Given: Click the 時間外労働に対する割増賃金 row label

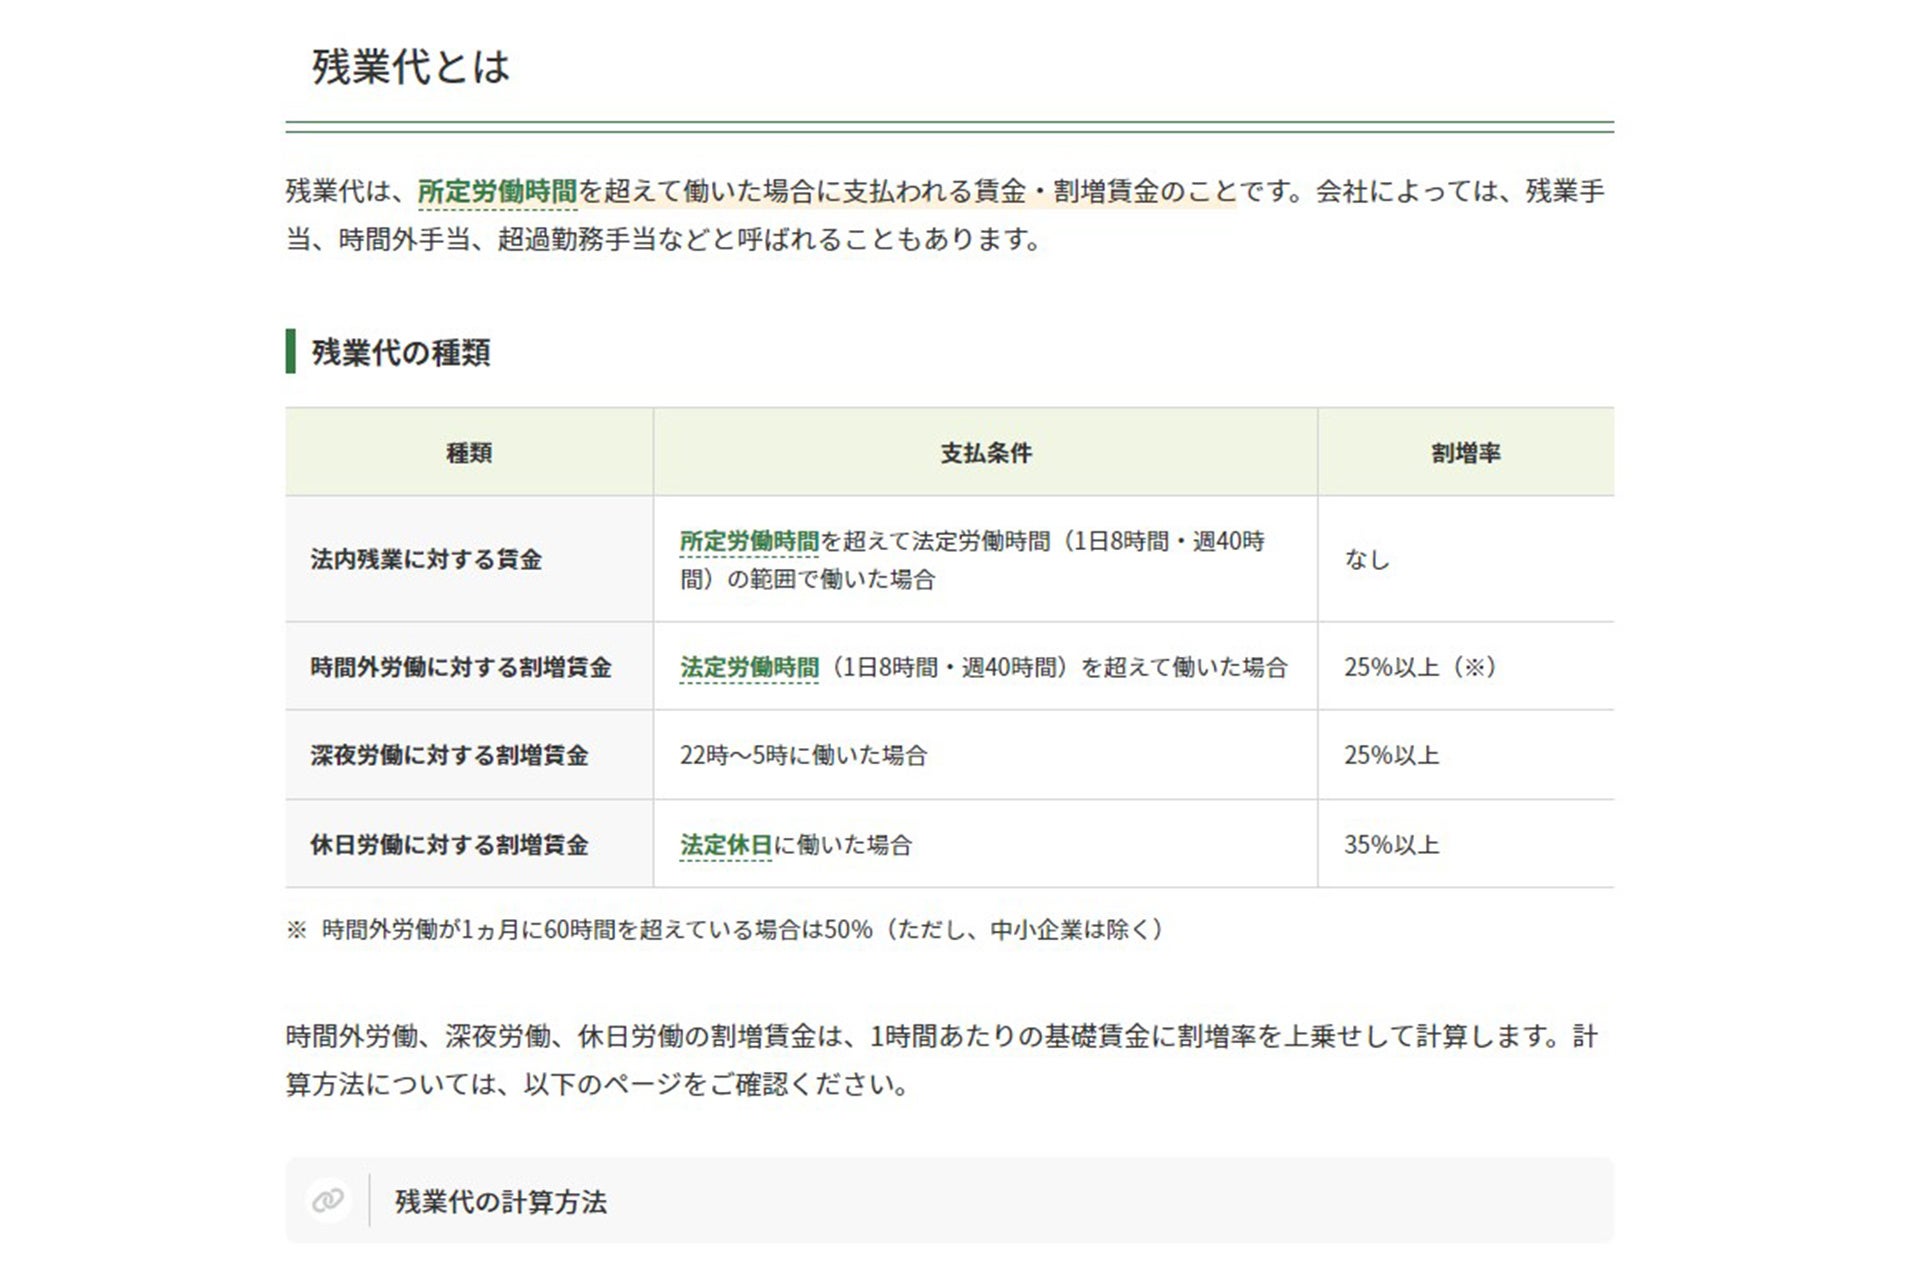Looking at the screenshot, I should (x=461, y=667).
